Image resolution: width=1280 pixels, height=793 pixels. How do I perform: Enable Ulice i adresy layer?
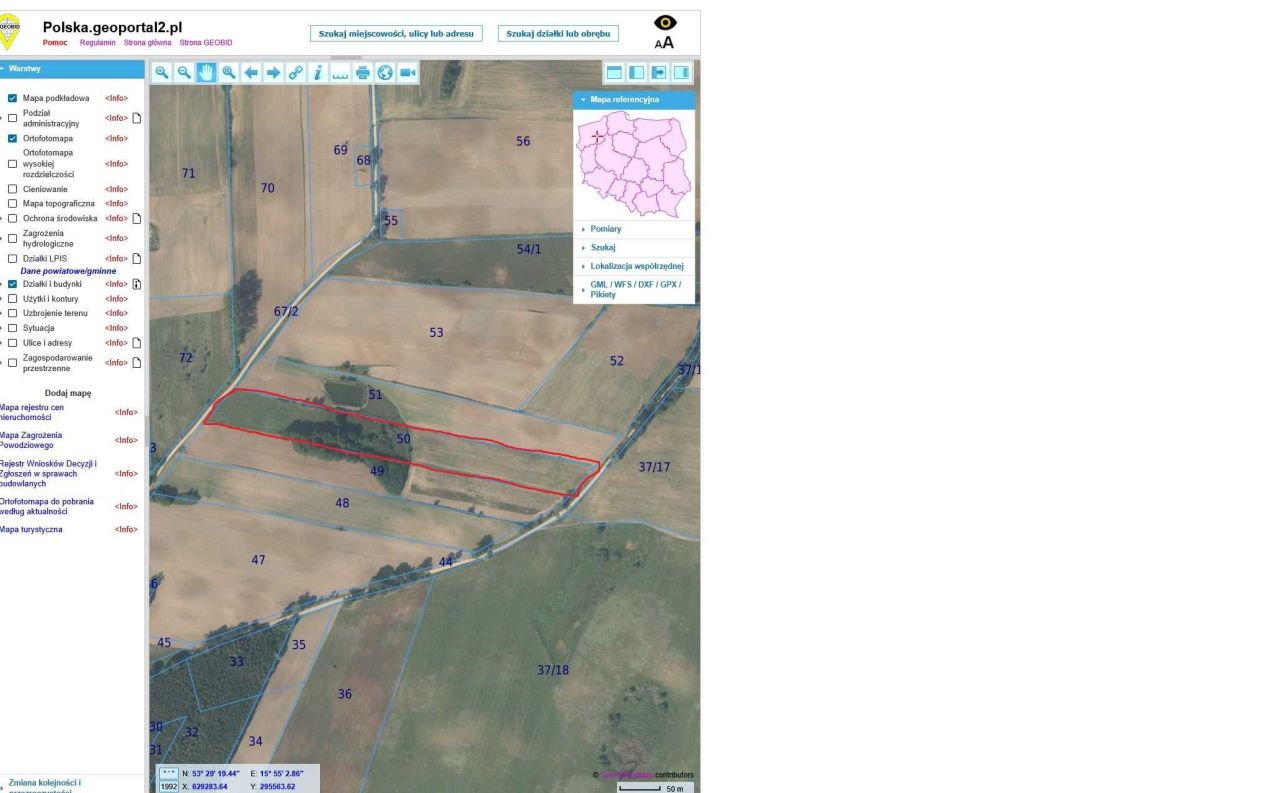pyautogui.click(x=13, y=343)
